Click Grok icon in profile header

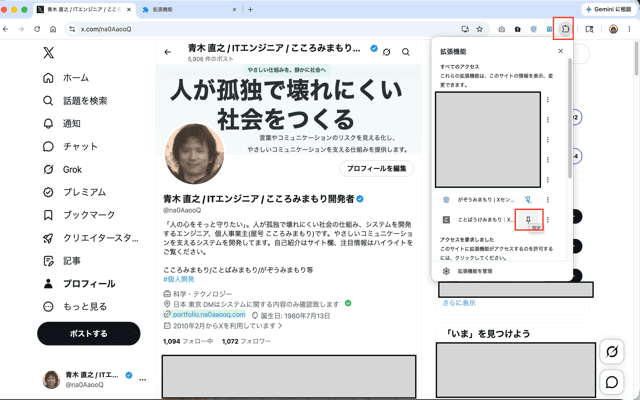click(387, 52)
